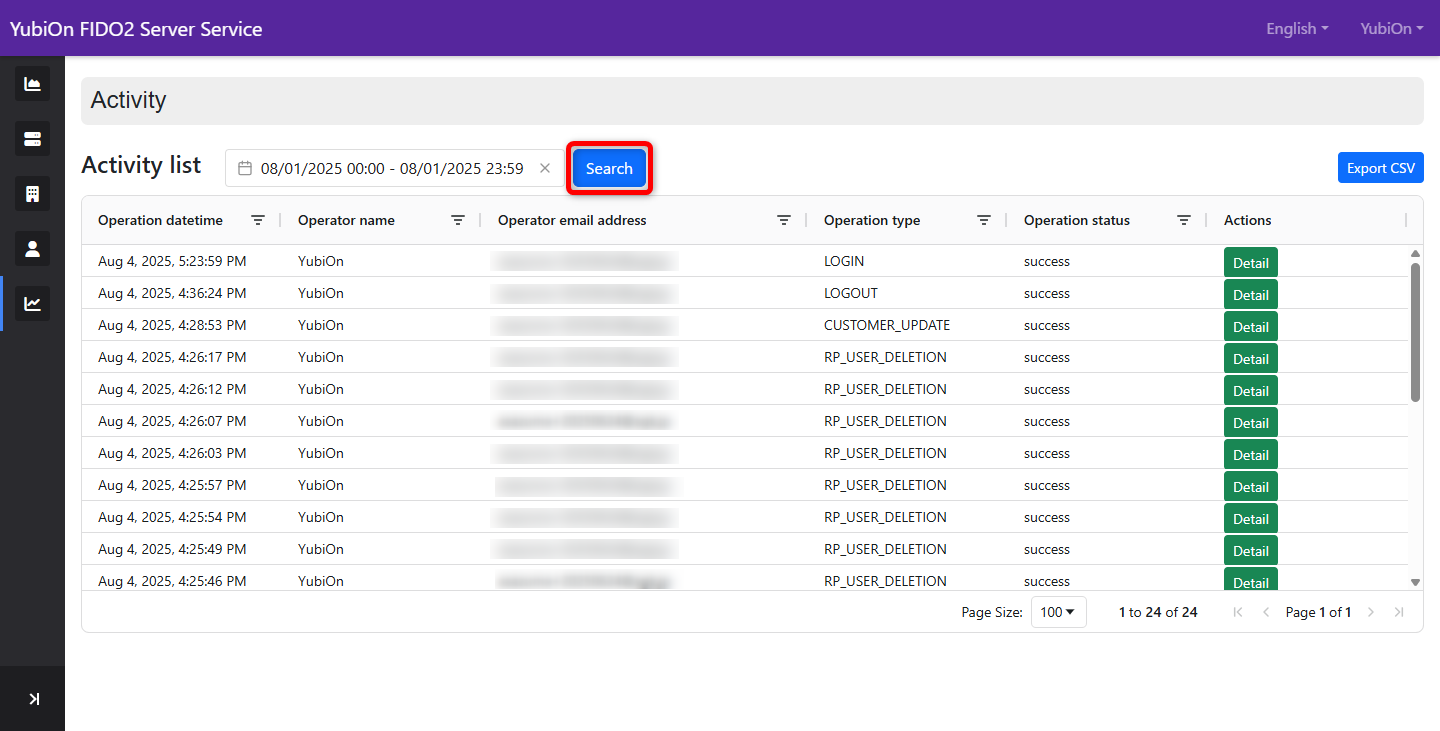
Task: Select the Aug 4, 2025, 4:28:53 PM cell
Action: pos(172,325)
